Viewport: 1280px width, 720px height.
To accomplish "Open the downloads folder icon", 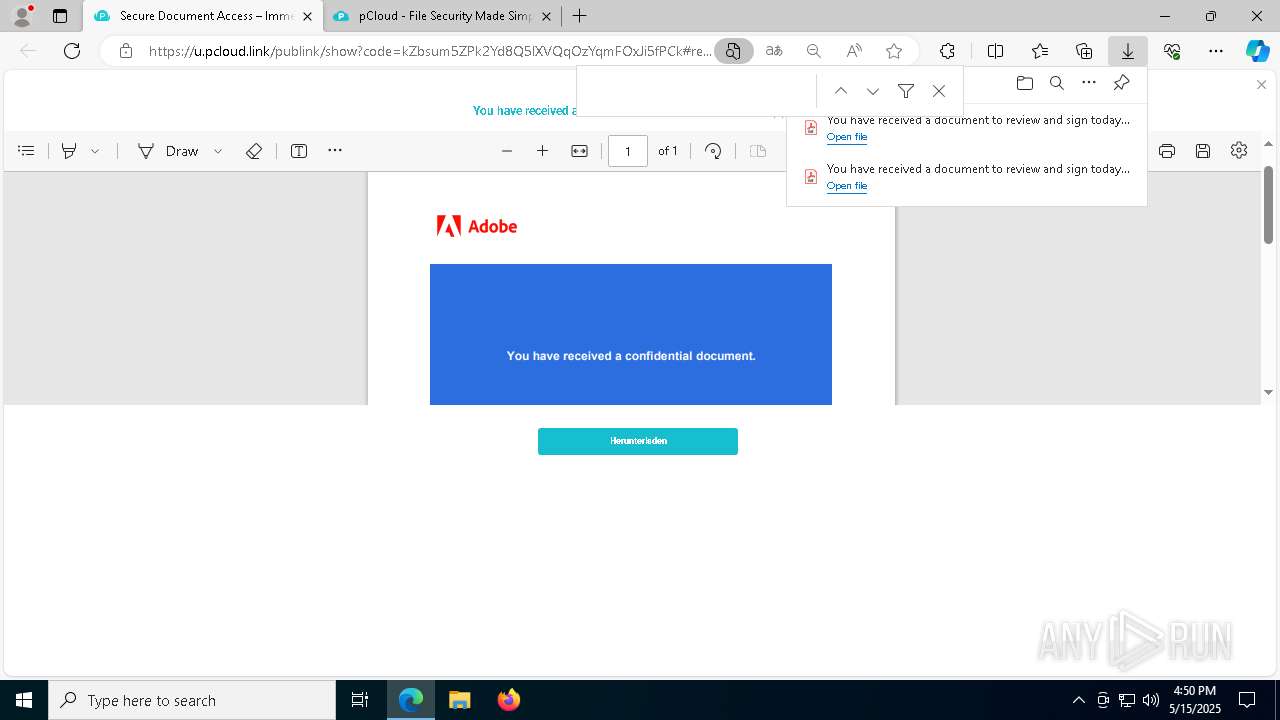I will pyautogui.click(x=1025, y=83).
